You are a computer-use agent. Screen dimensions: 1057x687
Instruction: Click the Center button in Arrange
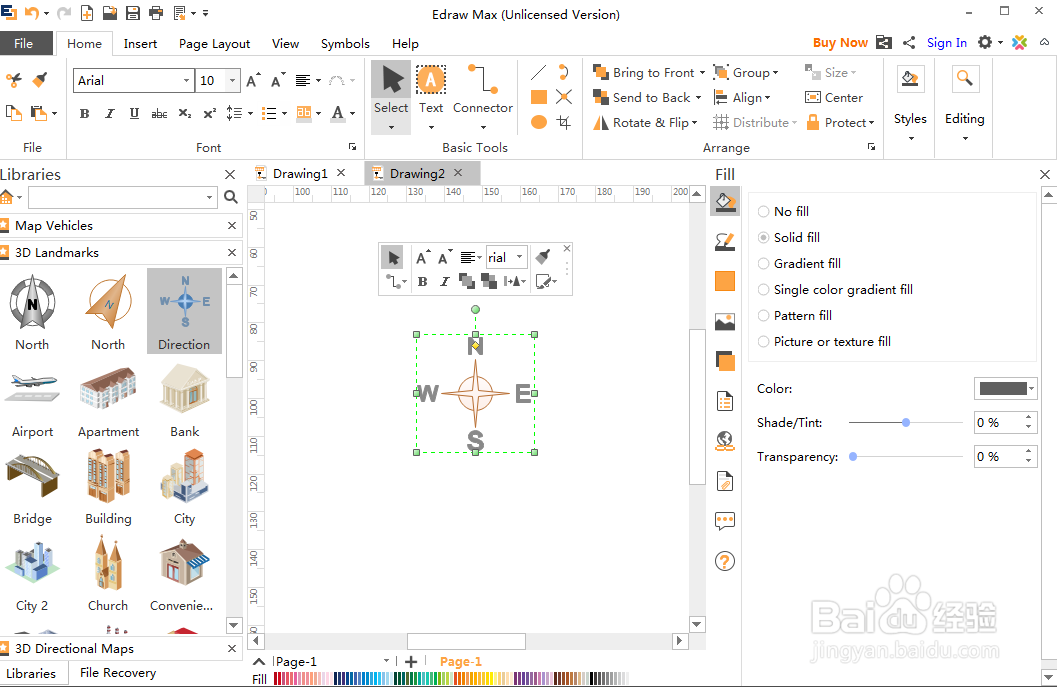tap(834, 98)
